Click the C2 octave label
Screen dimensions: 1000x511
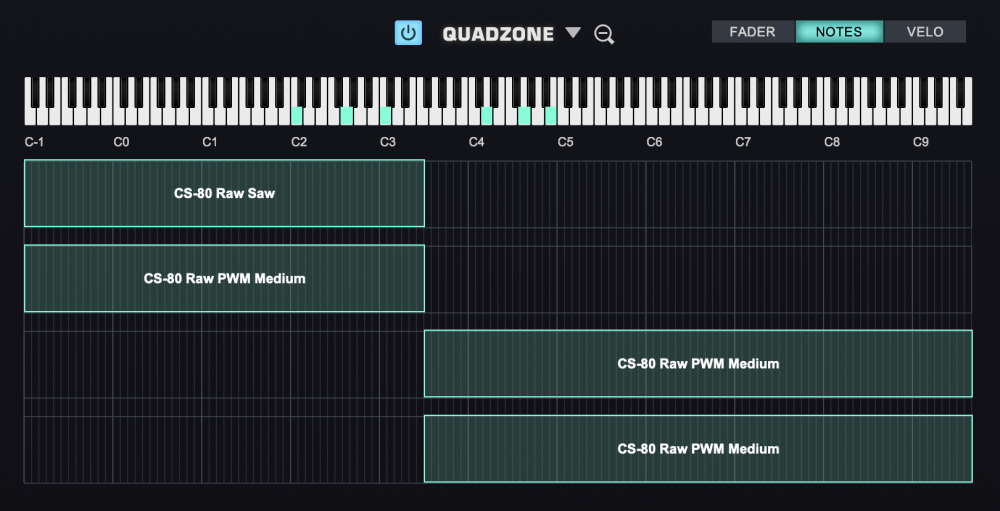298,142
